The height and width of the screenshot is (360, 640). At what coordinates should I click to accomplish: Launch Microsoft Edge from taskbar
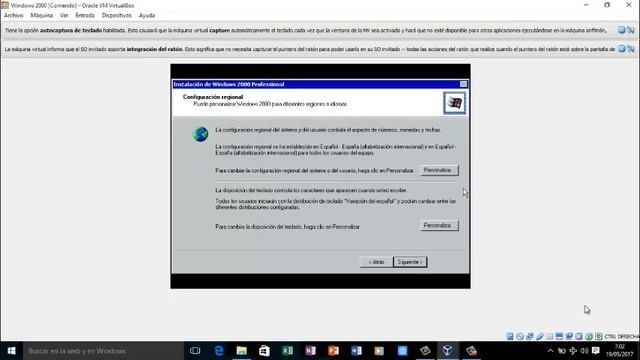tap(219, 351)
